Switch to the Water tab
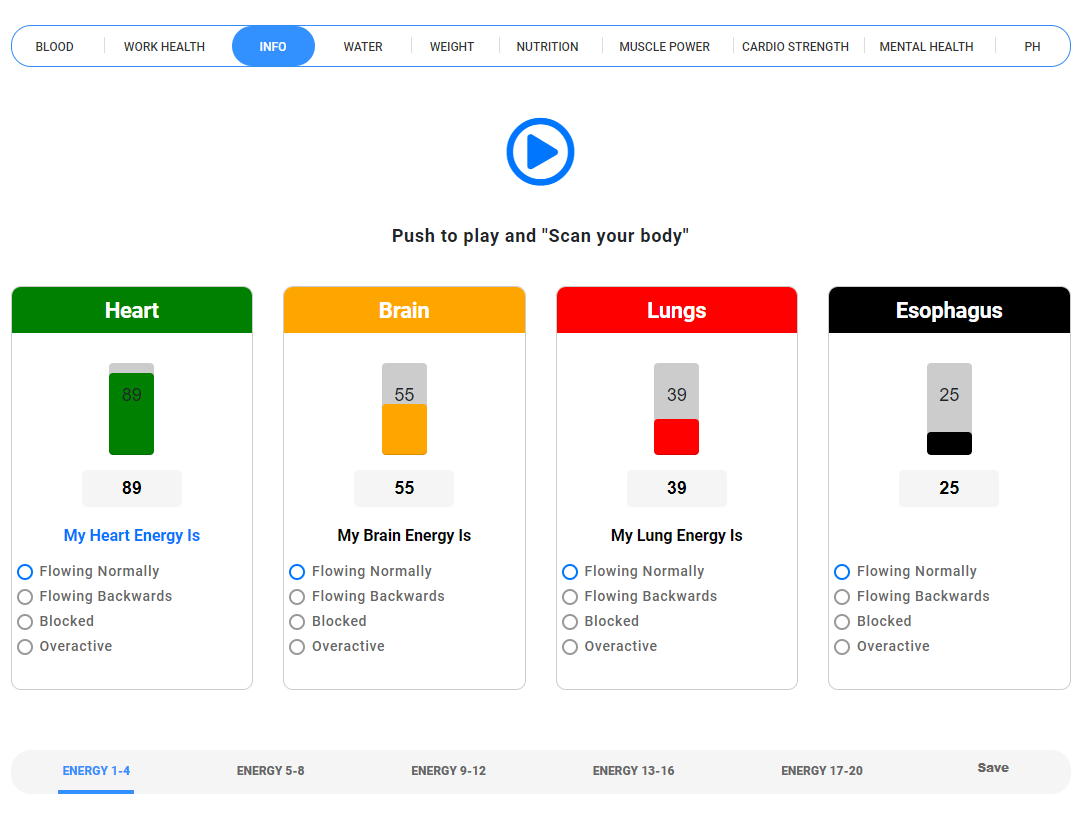 point(363,47)
